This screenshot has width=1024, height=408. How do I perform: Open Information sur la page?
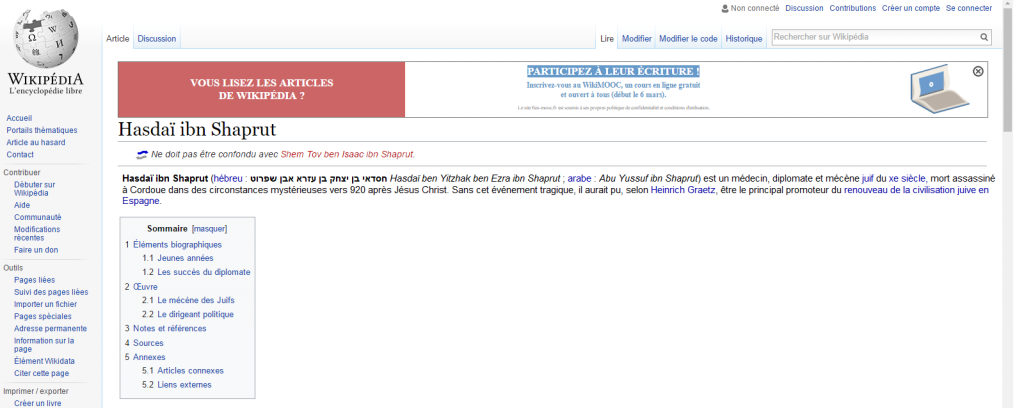pyautogui.click(x=44, y=345)
